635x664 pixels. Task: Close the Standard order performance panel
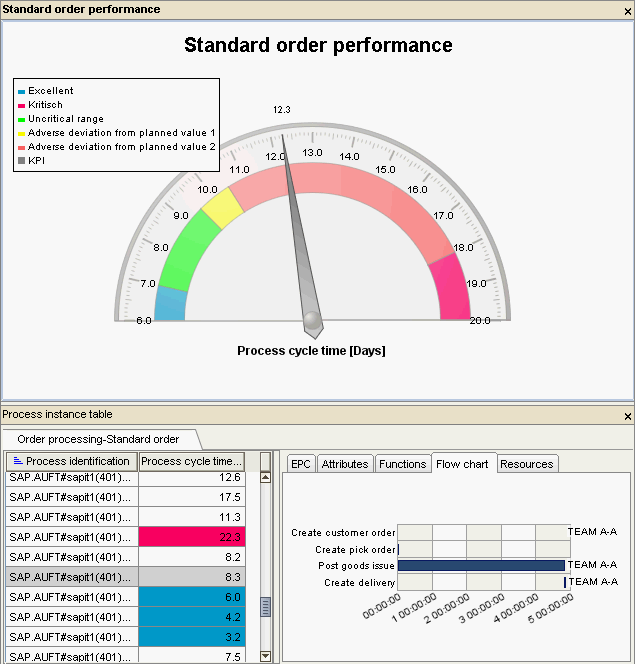coord(628,11)
